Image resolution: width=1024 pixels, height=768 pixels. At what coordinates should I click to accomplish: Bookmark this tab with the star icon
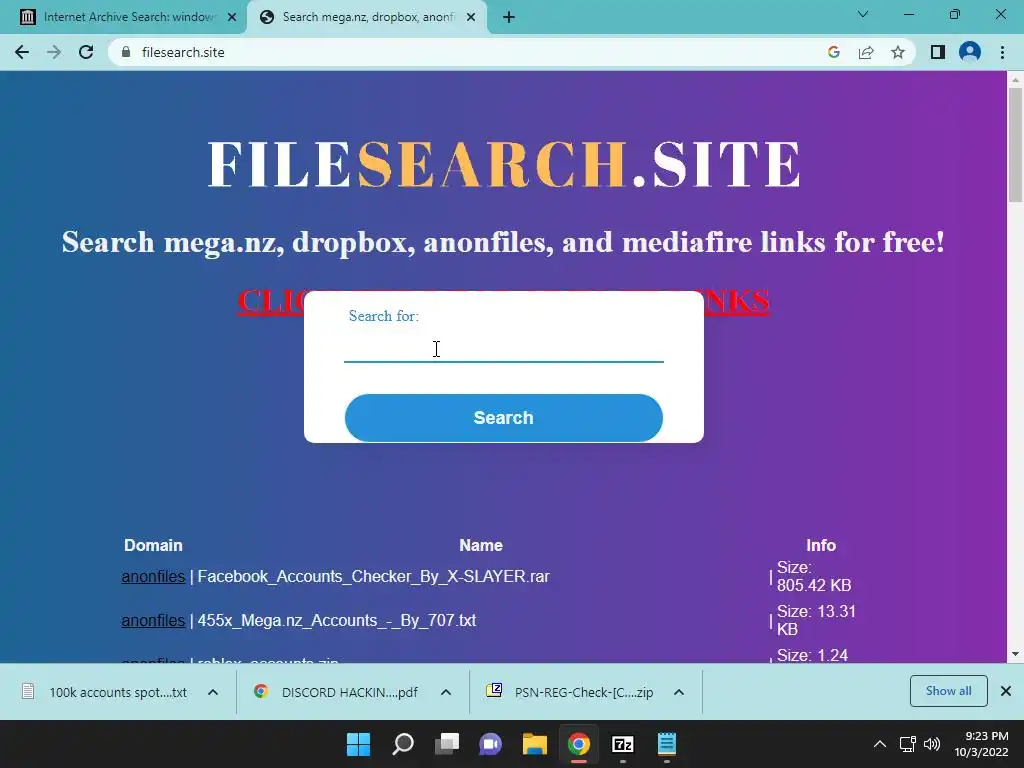pos(898,52)
